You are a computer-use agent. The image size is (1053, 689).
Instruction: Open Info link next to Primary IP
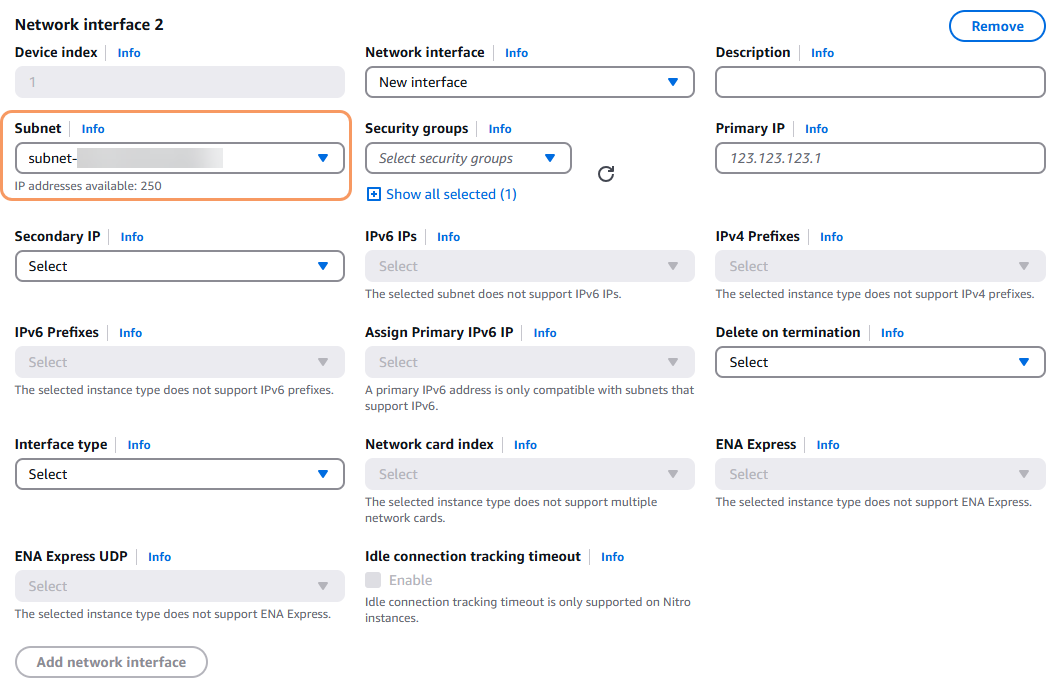pos(816,129)
